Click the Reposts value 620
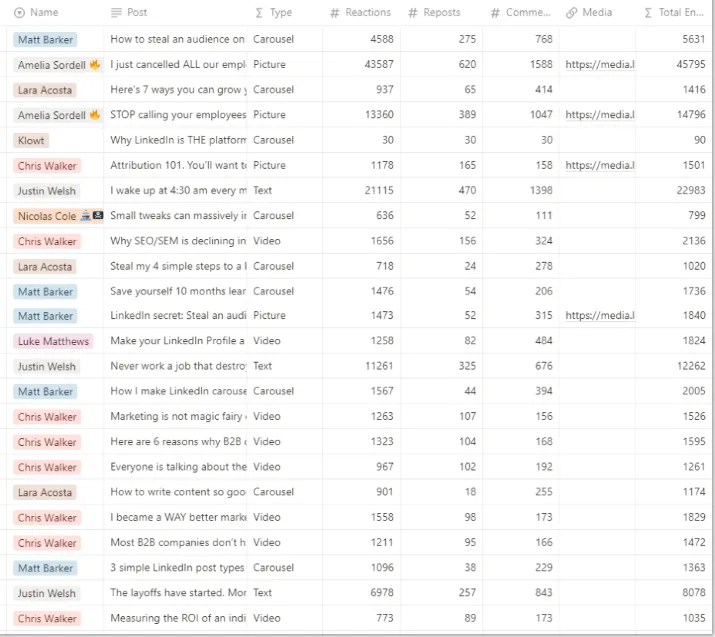 tap(467, 65)
